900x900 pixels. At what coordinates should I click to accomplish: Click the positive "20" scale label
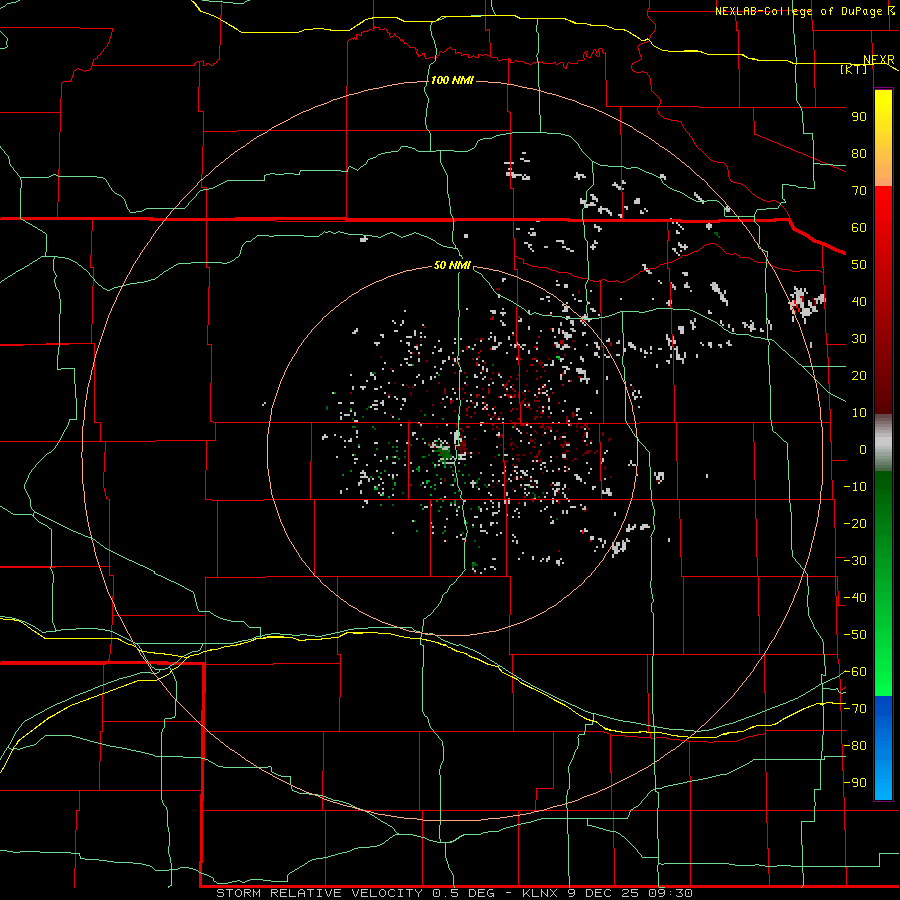tap(859, 375)
